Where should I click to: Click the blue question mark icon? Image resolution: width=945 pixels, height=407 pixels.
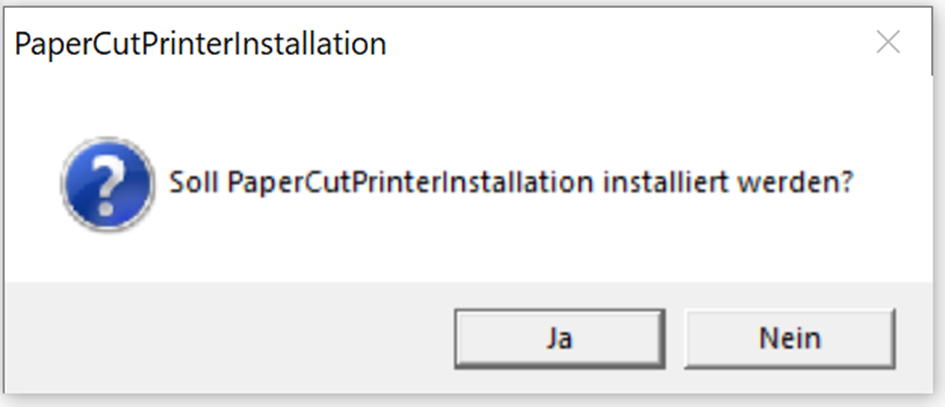click(107, 185)
